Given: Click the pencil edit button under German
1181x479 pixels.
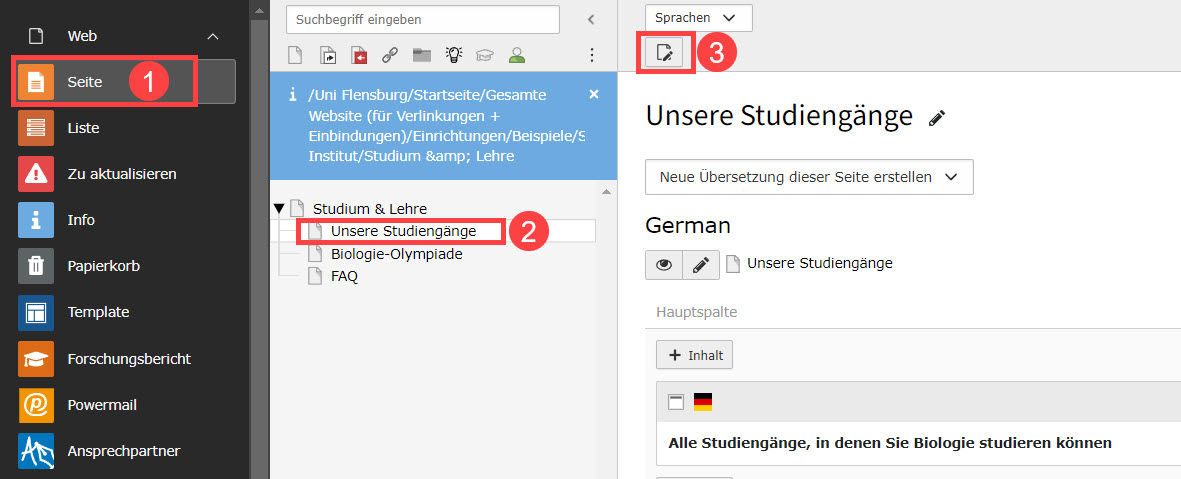Looking at the screenshot, I should (701, 264).
